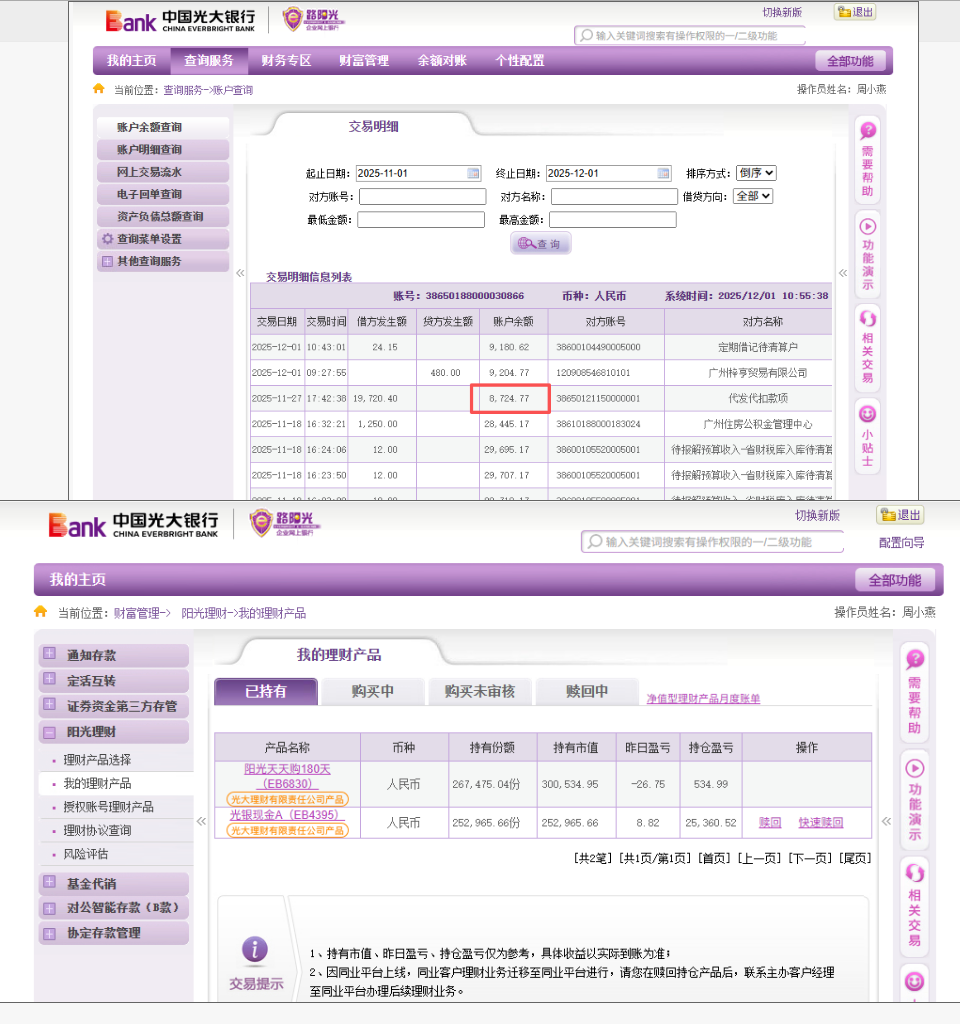Open the 净值型理财产品月度账单 link
This screenshot has width=960, height=1024.
703,699
